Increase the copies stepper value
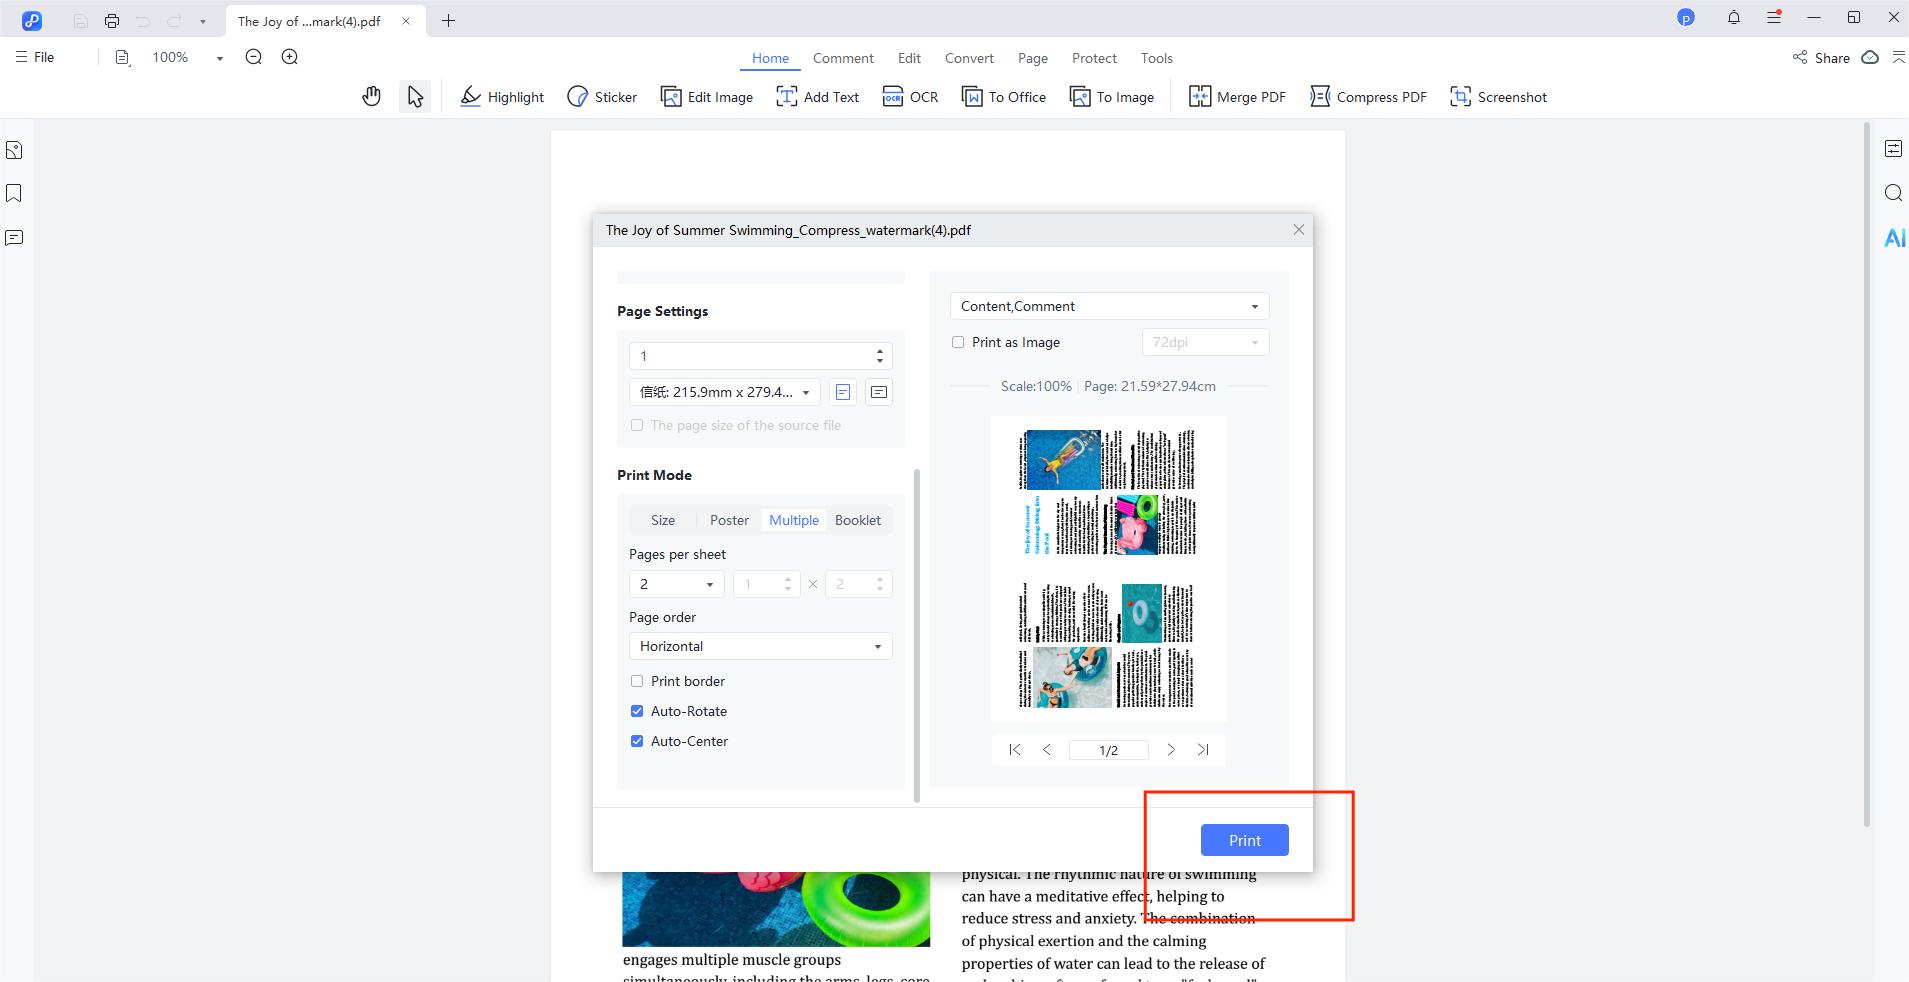 (880, 351)
